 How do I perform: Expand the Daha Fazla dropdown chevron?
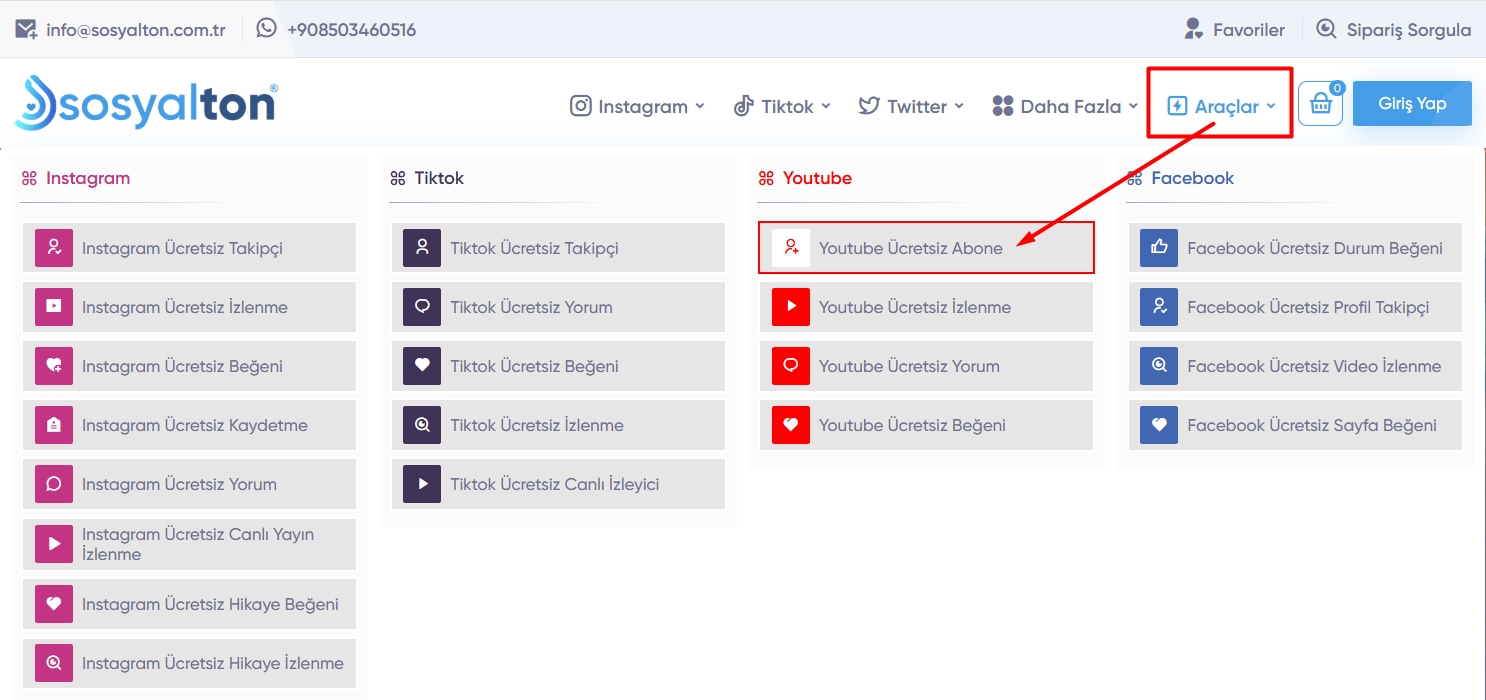(x=1133, y=106)
